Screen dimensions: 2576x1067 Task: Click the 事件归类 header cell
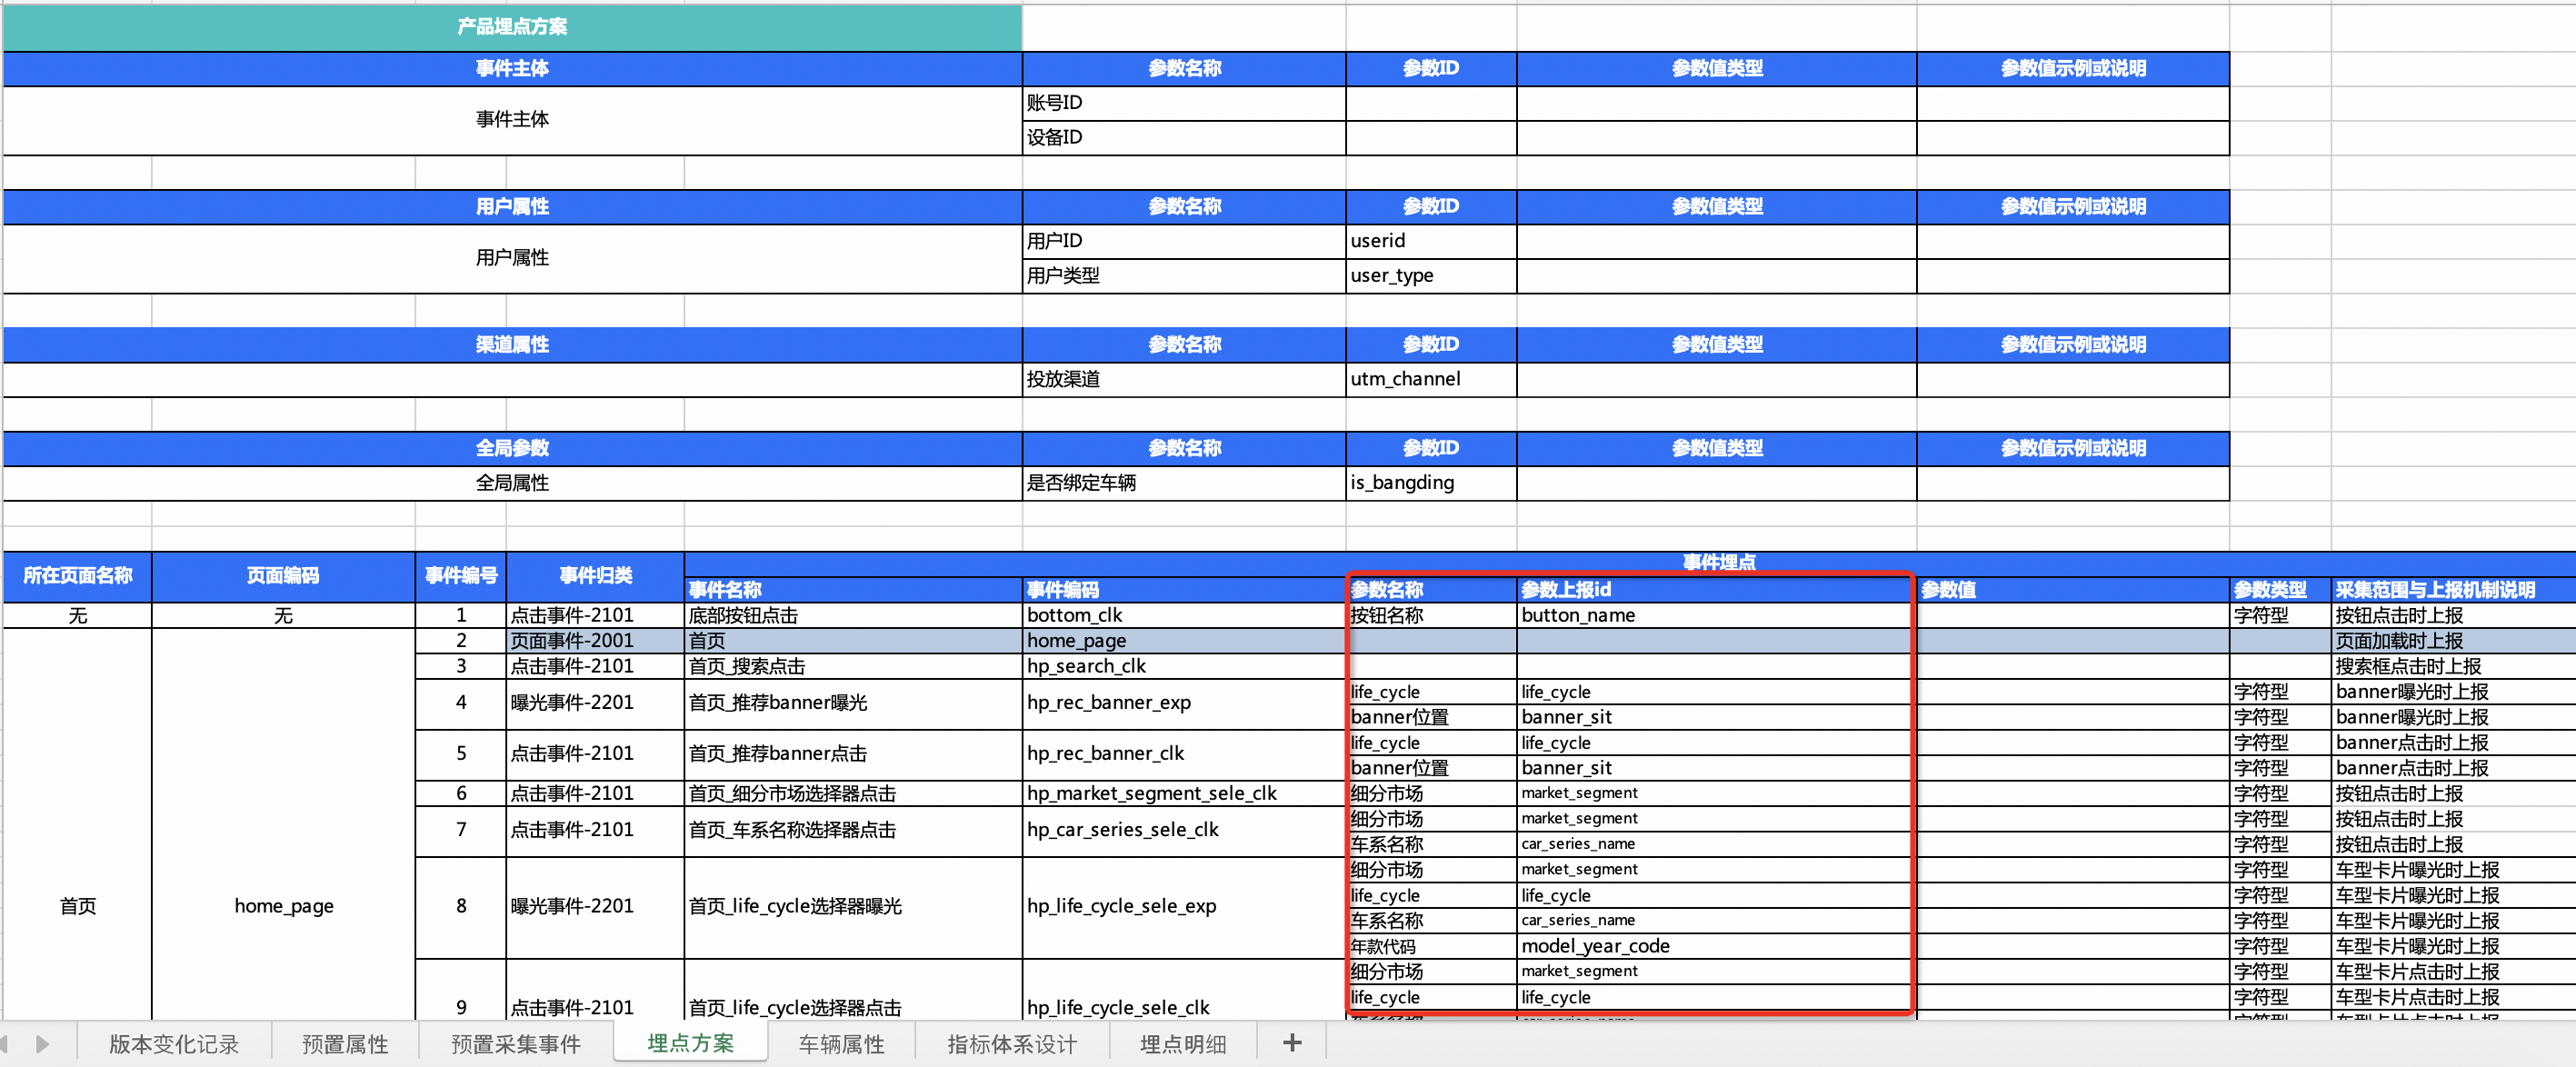coord(595,576)
